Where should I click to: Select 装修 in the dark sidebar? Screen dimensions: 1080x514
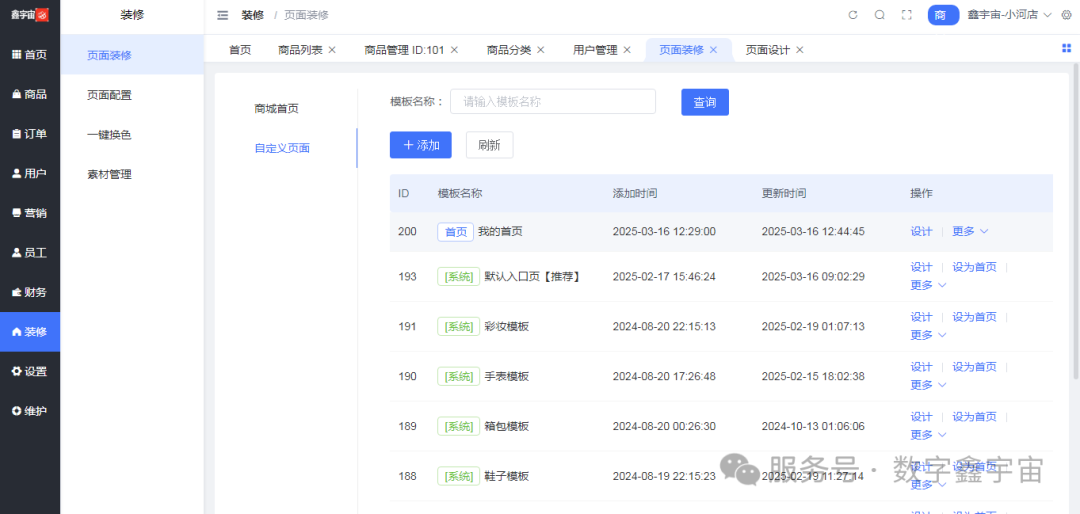[x=30, y=332]
